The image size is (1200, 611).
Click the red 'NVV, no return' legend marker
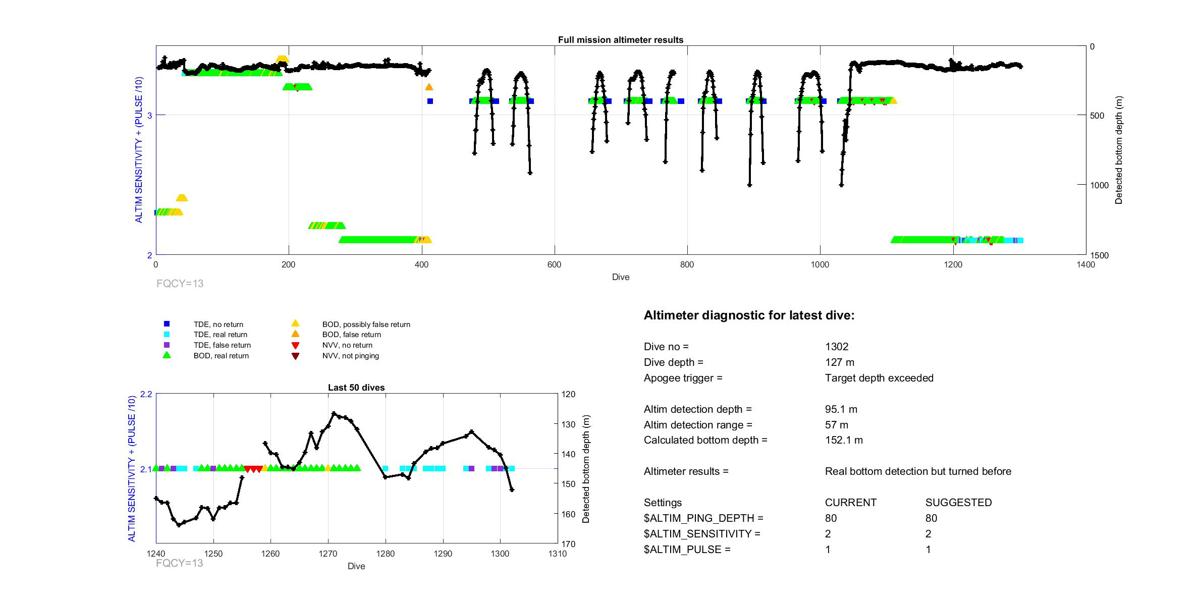(295, 345)
